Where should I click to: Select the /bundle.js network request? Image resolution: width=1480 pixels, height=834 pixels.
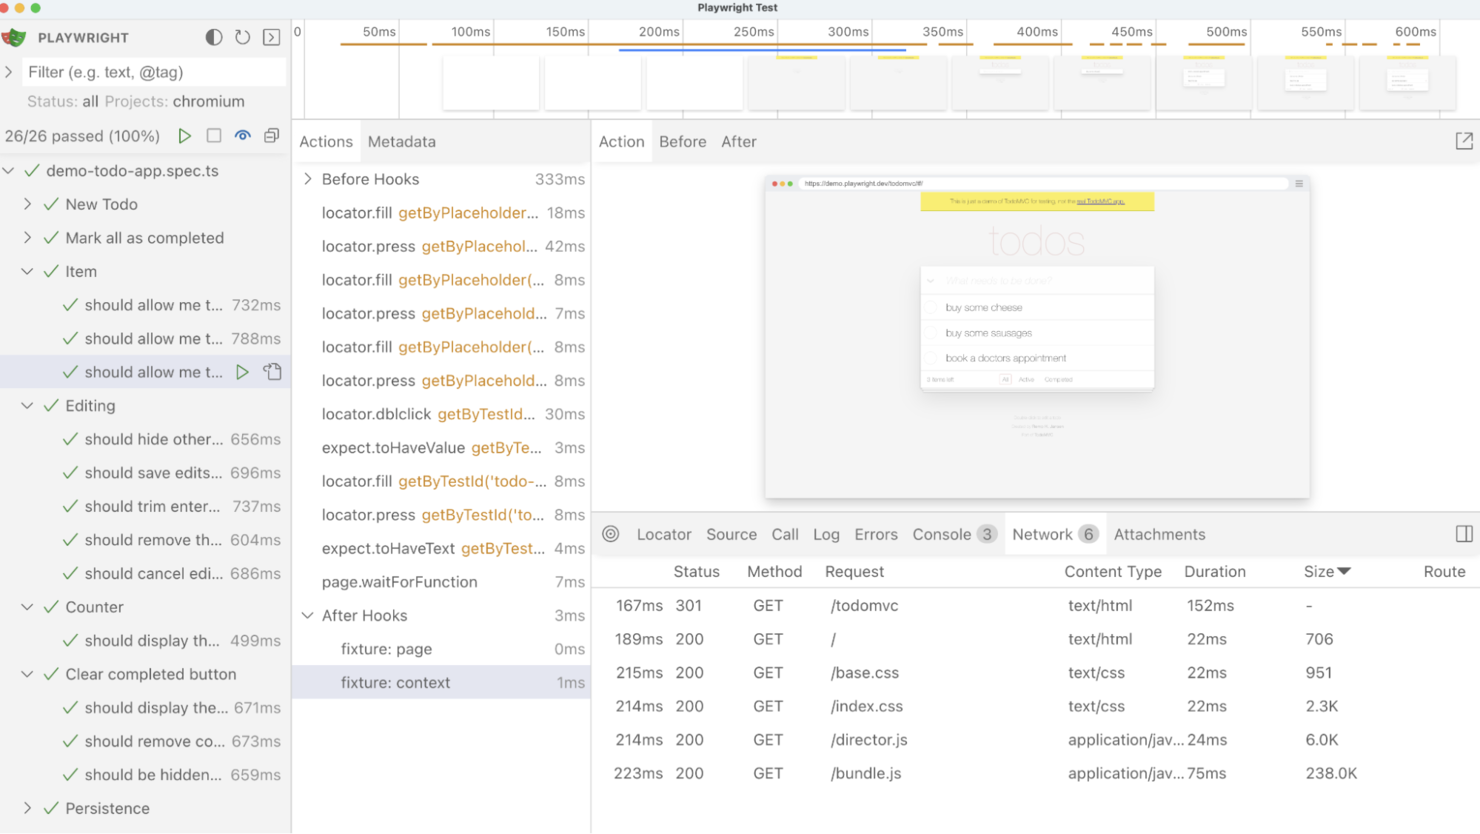click(x=1035, y=773)
